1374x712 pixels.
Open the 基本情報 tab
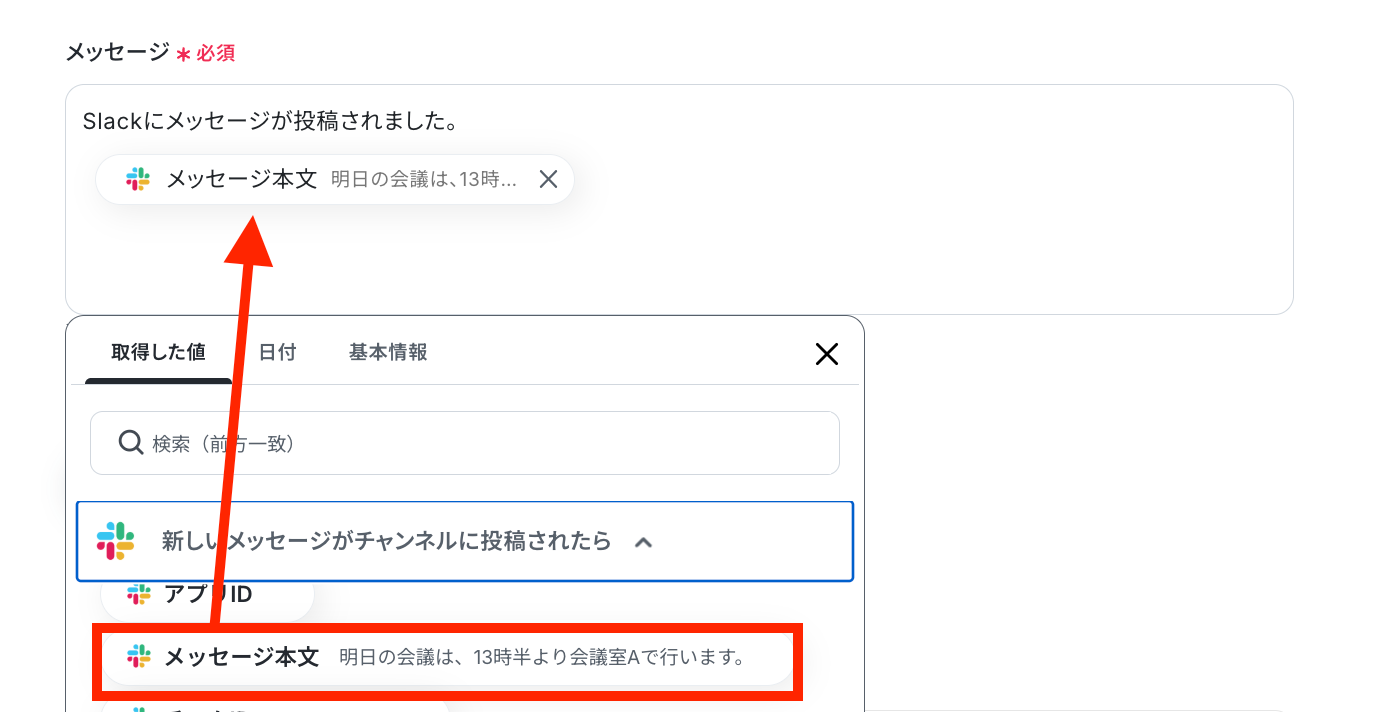[388, 352]
